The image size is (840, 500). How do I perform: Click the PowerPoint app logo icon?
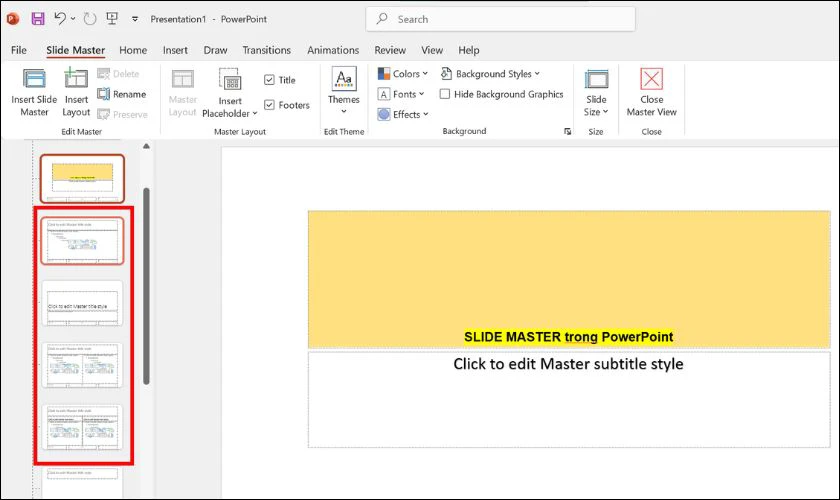pyautogui.click(x=13, y=19)
